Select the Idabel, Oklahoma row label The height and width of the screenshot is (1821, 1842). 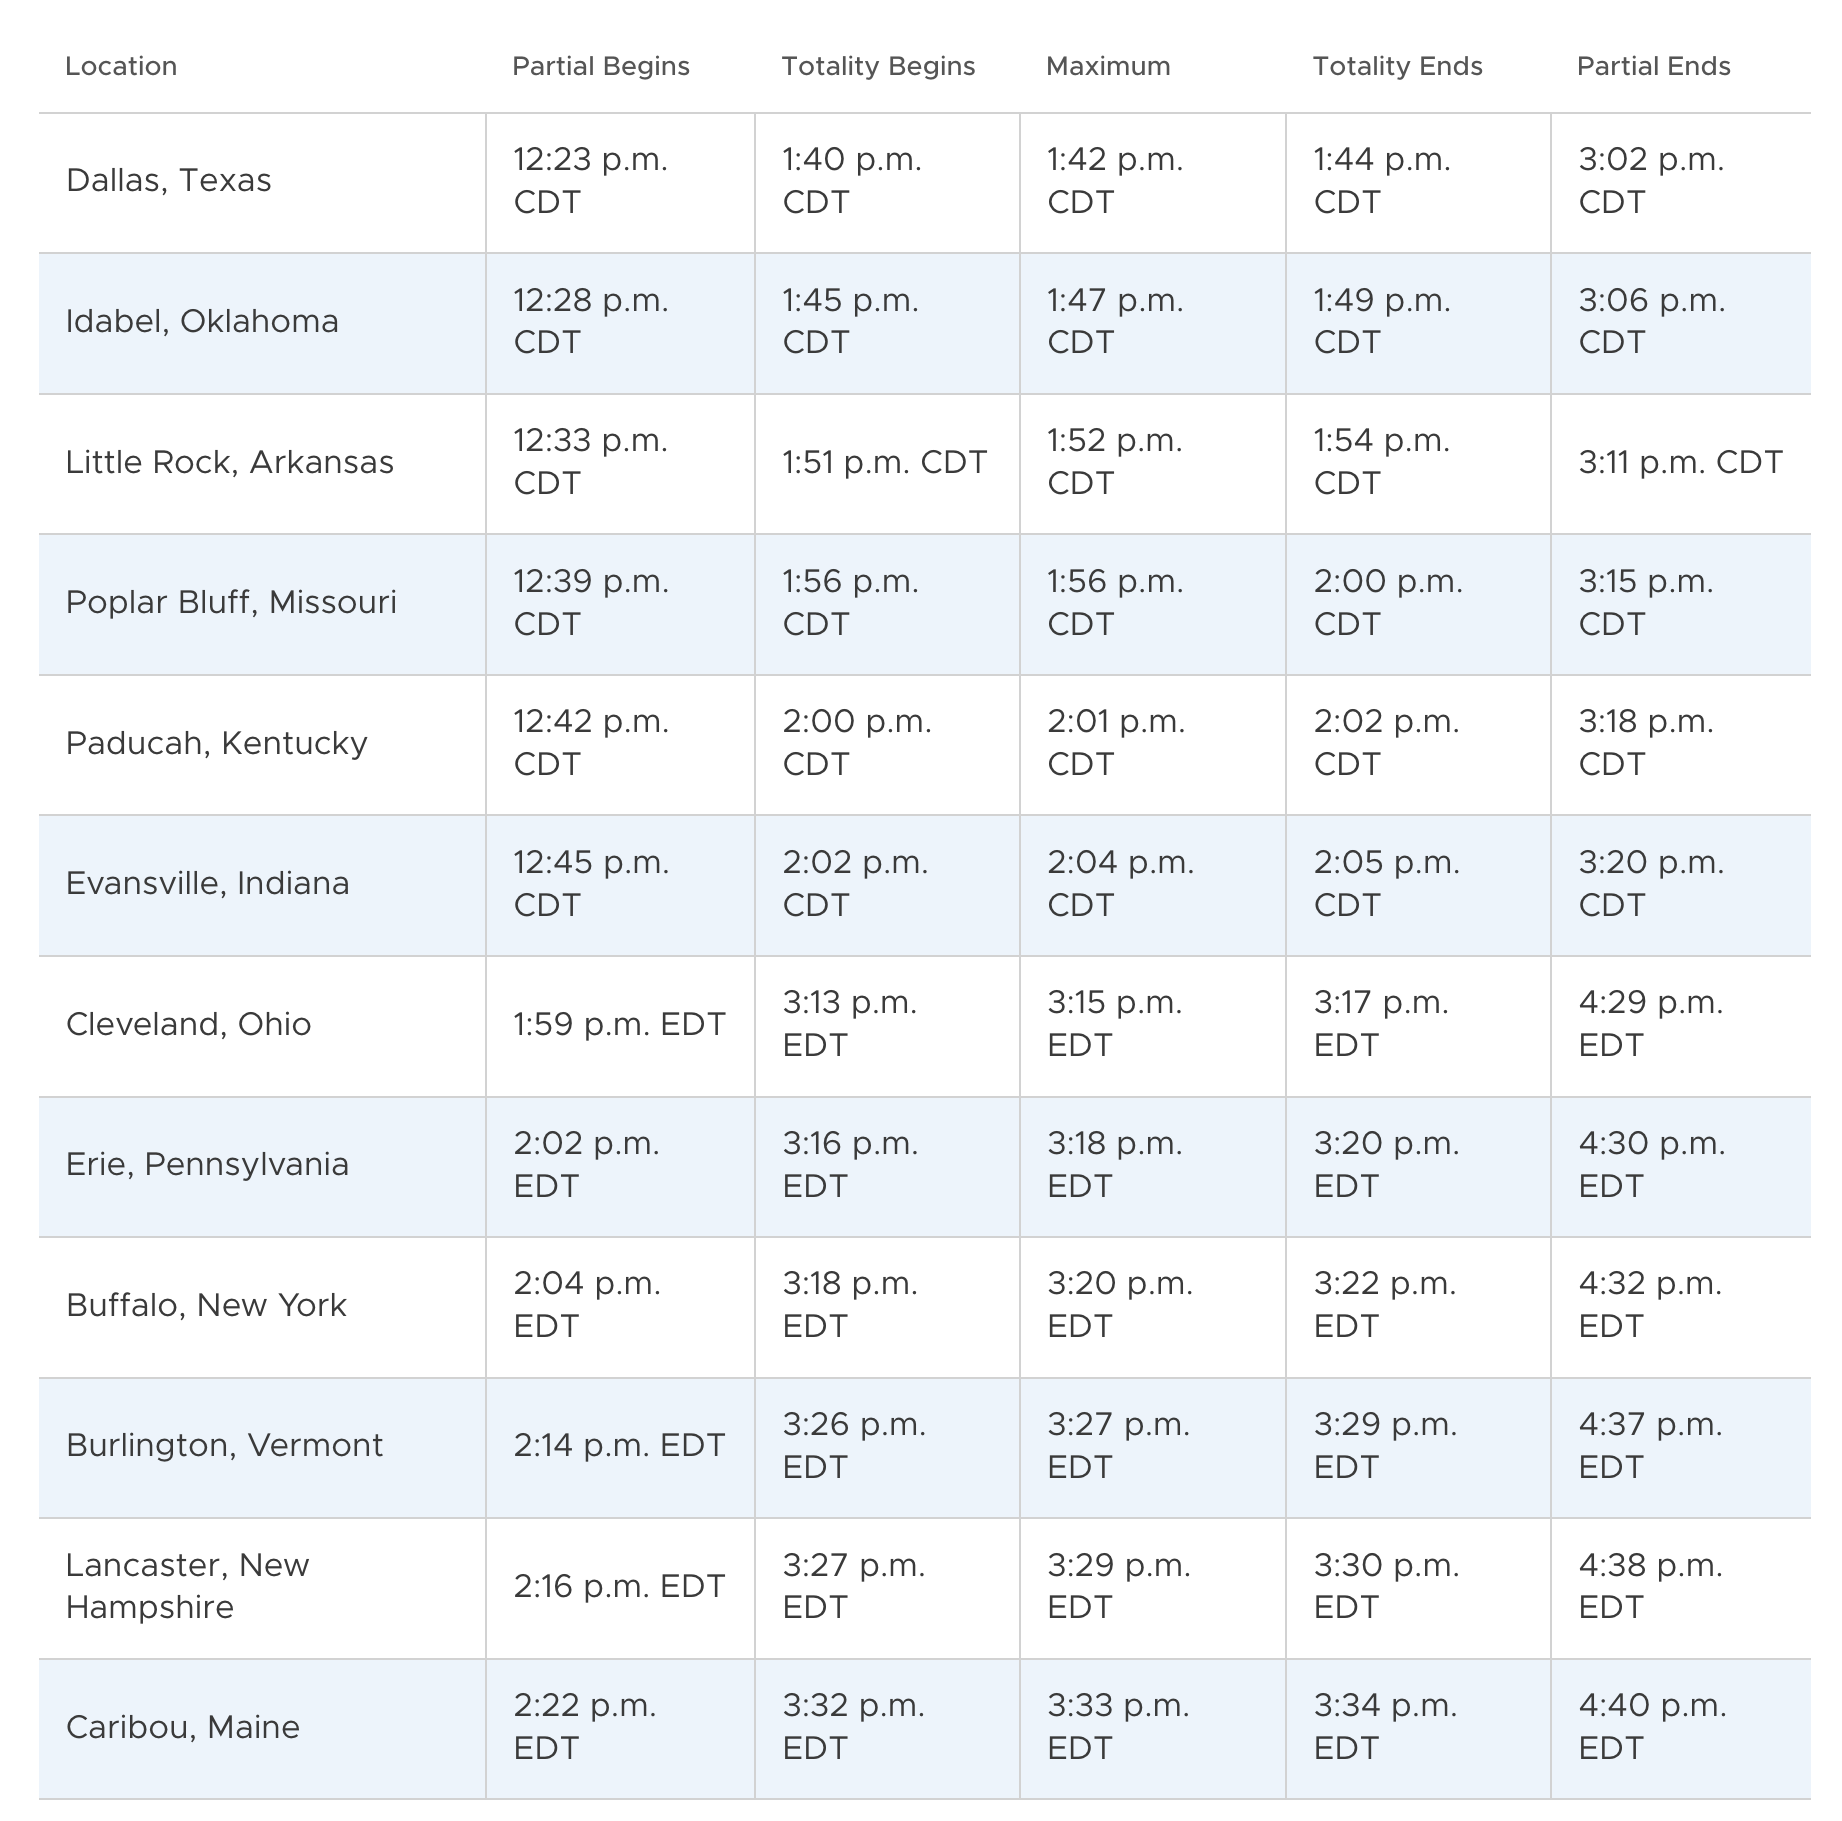263,323
